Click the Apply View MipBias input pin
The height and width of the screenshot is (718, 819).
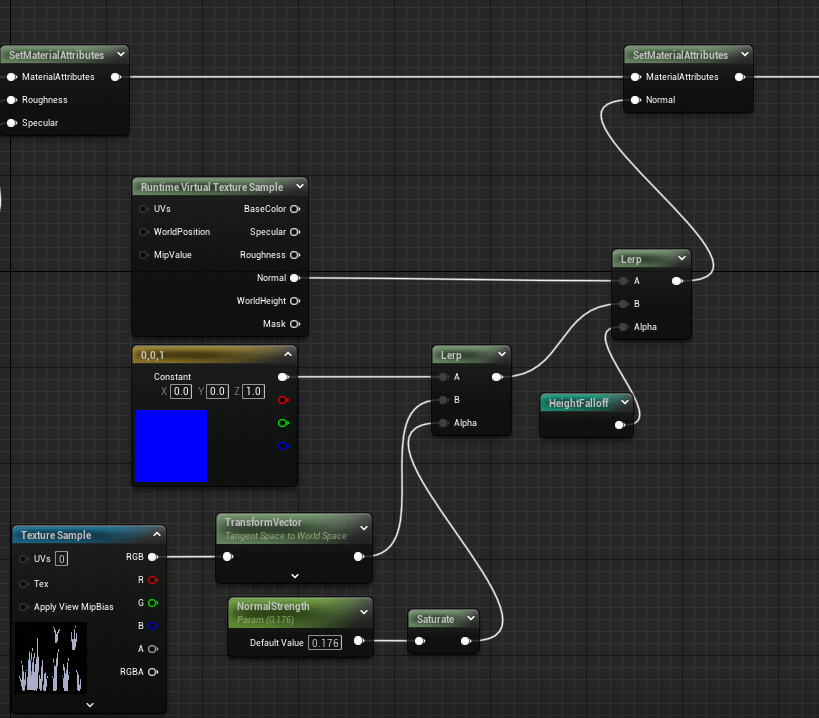pyautogui.click(x=24, y=607)
